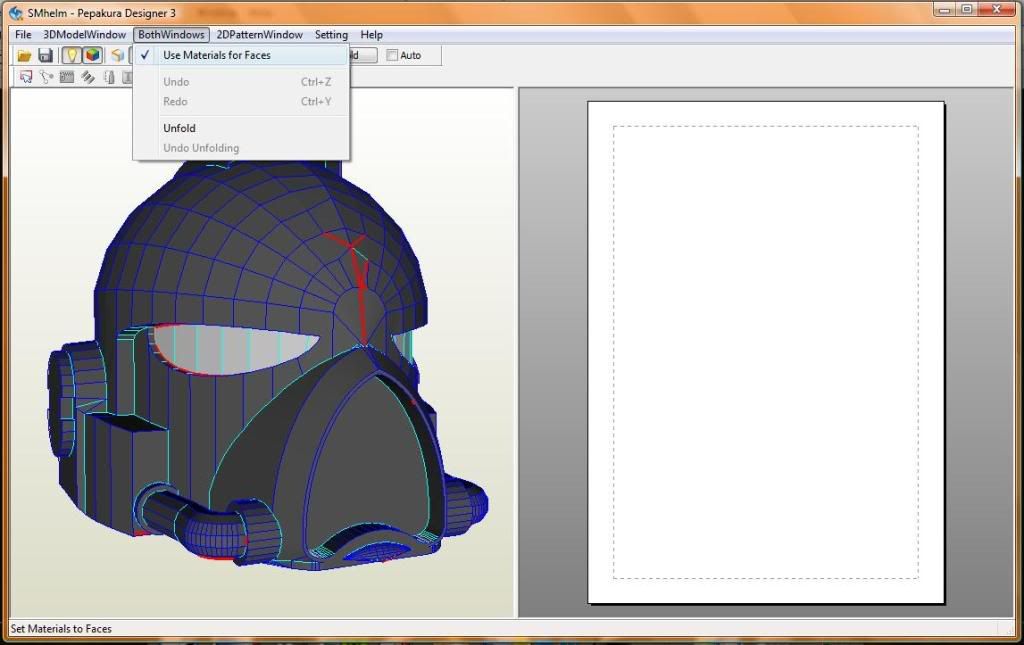Viewport: 1024px width, 645px height.
Task: Choose Unfold from the BothWindows menu
Action: pos(180,128)
